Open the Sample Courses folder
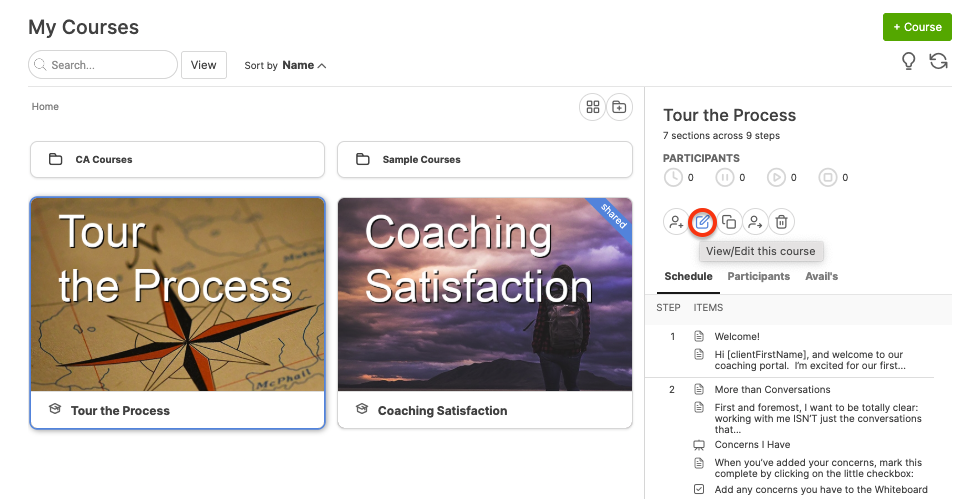 [484, 160]
